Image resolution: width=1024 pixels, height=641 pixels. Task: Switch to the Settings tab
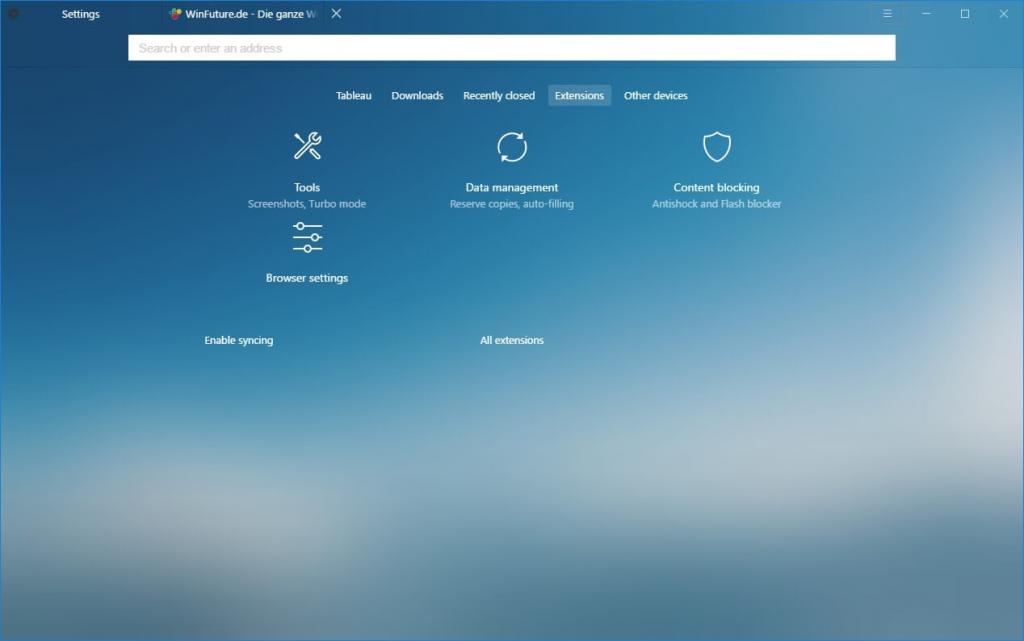(x=80, y=14)
